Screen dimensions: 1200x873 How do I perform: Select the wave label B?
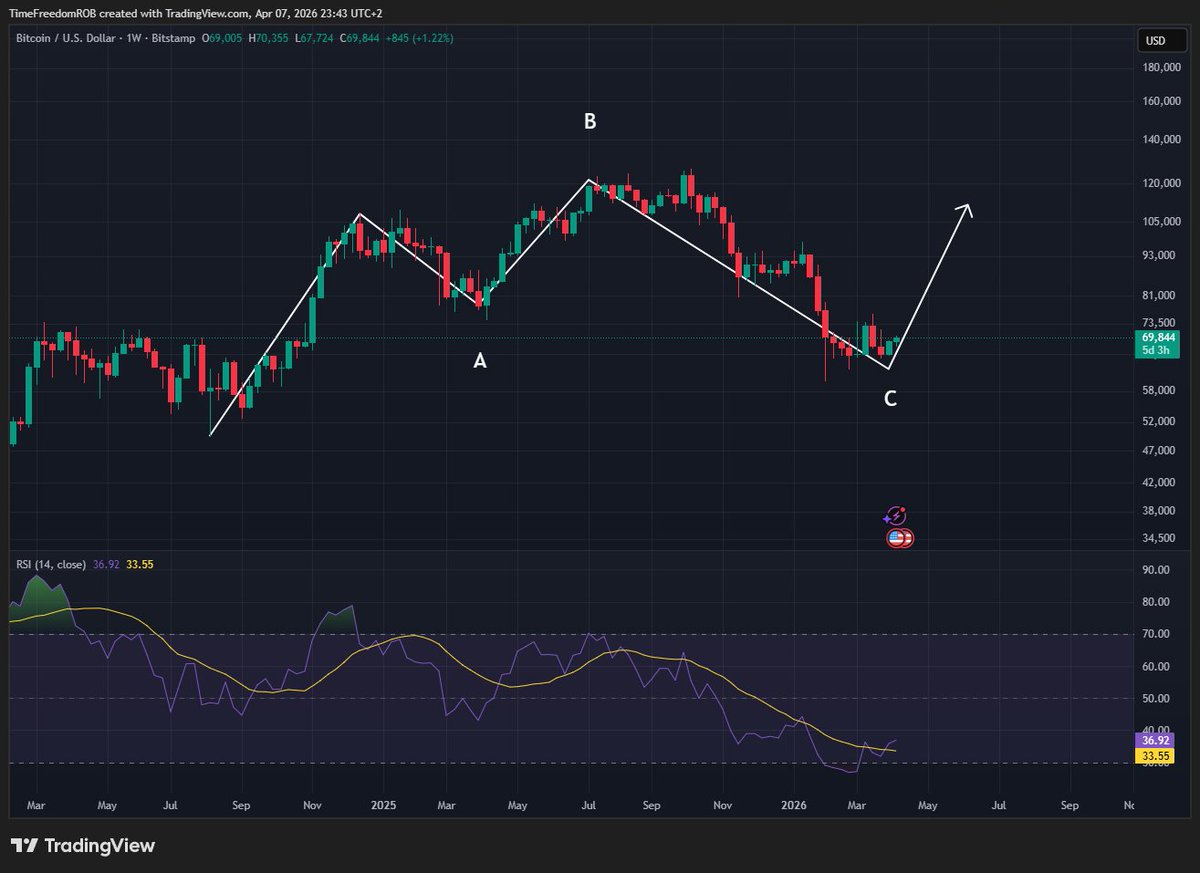point(590,122)
